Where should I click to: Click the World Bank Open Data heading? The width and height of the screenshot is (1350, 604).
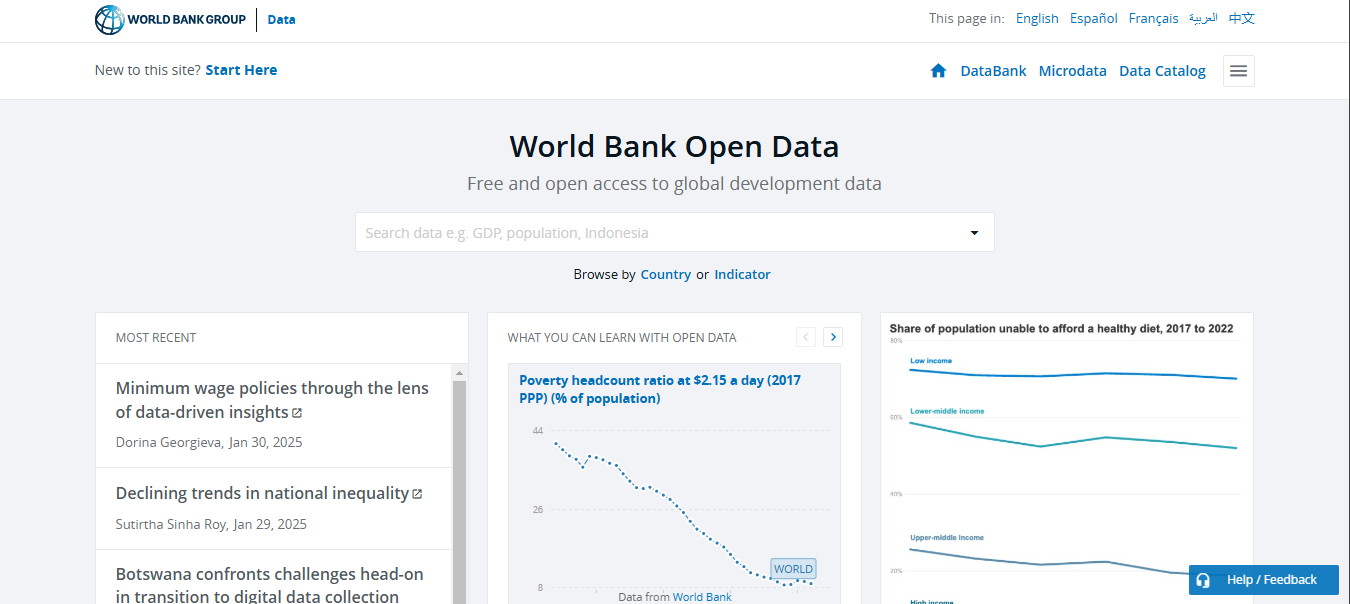(674, 147)
